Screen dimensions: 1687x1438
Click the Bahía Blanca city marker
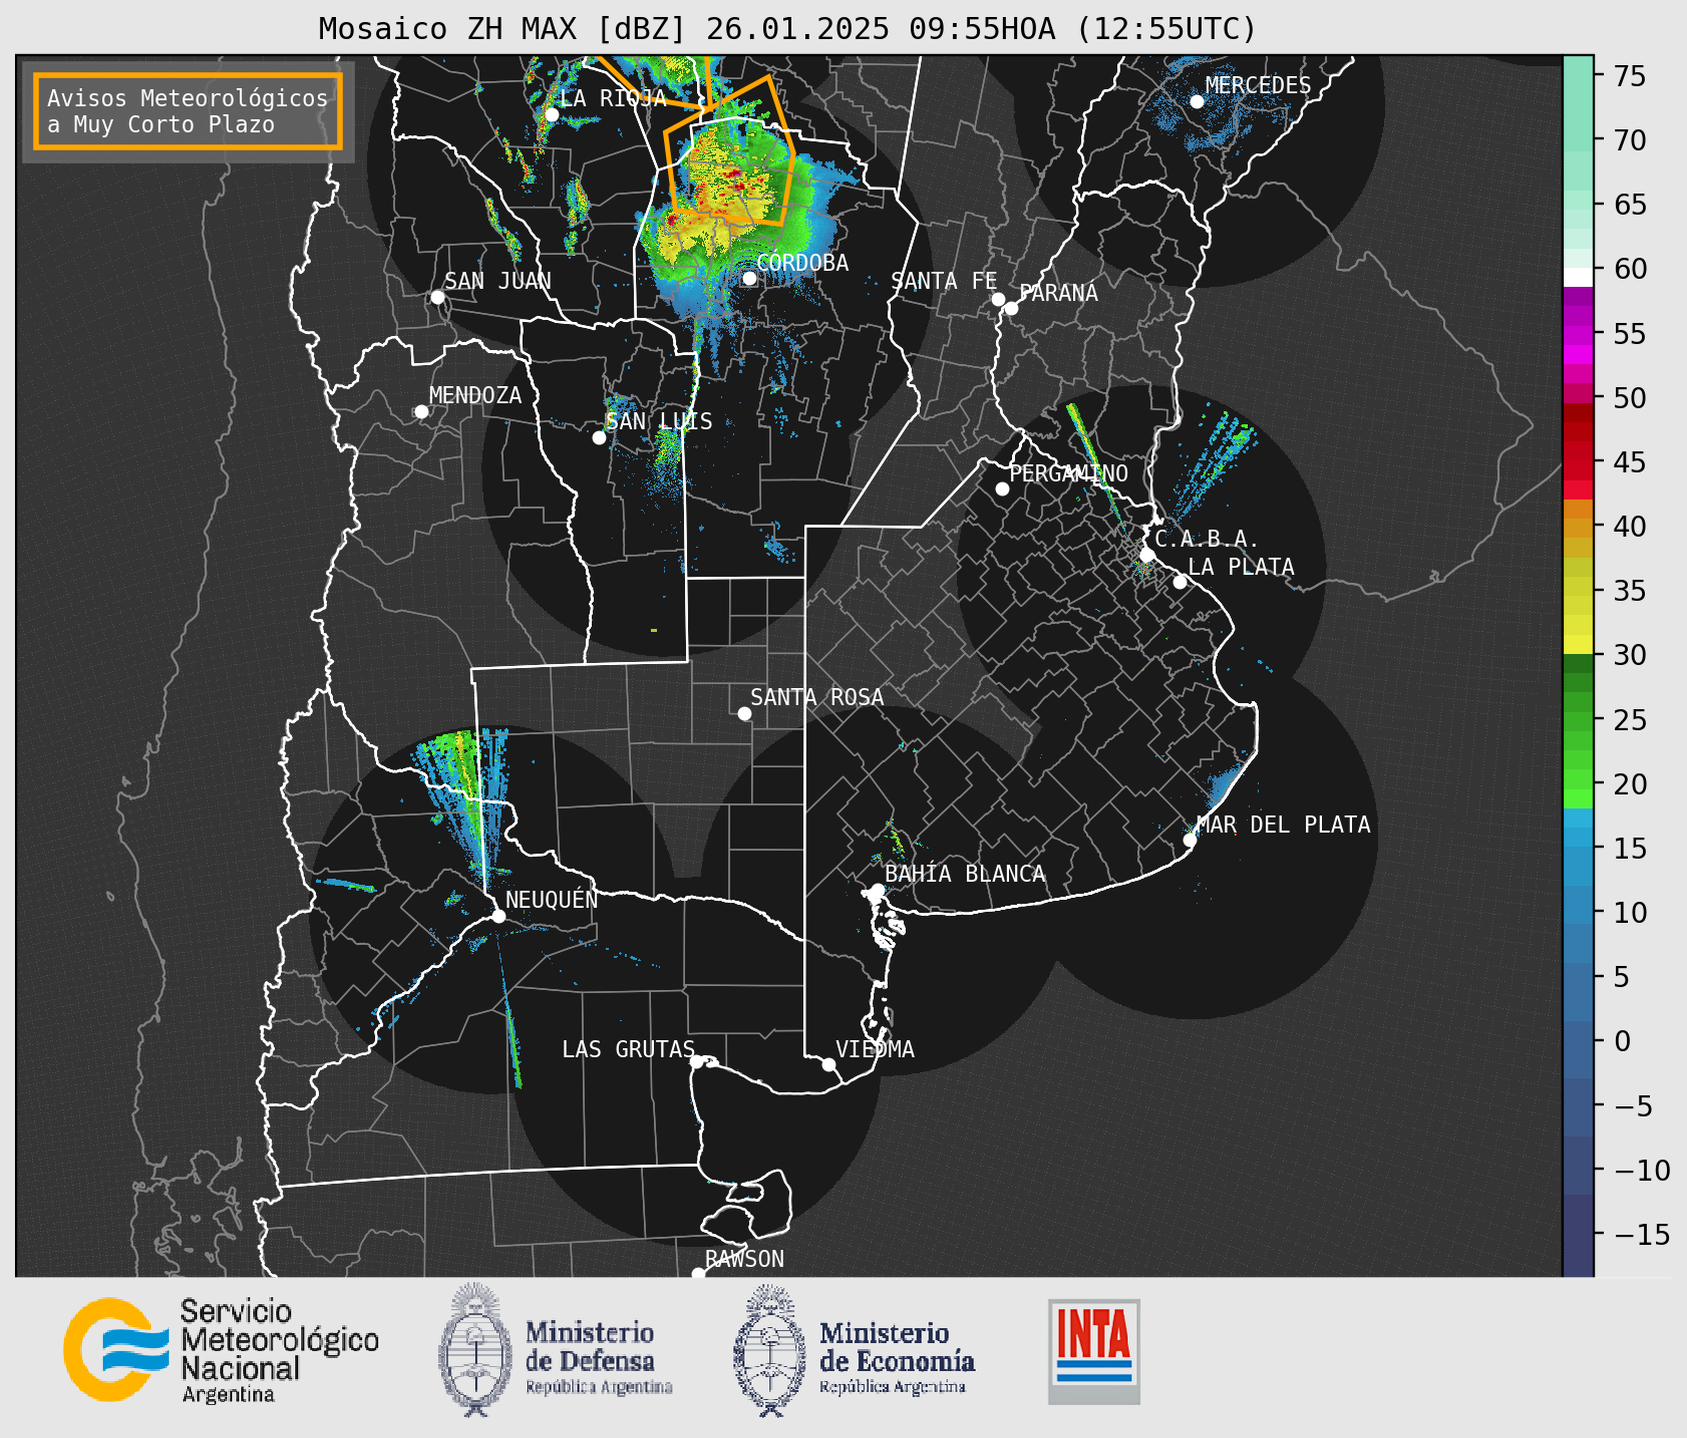pos(877,890)
